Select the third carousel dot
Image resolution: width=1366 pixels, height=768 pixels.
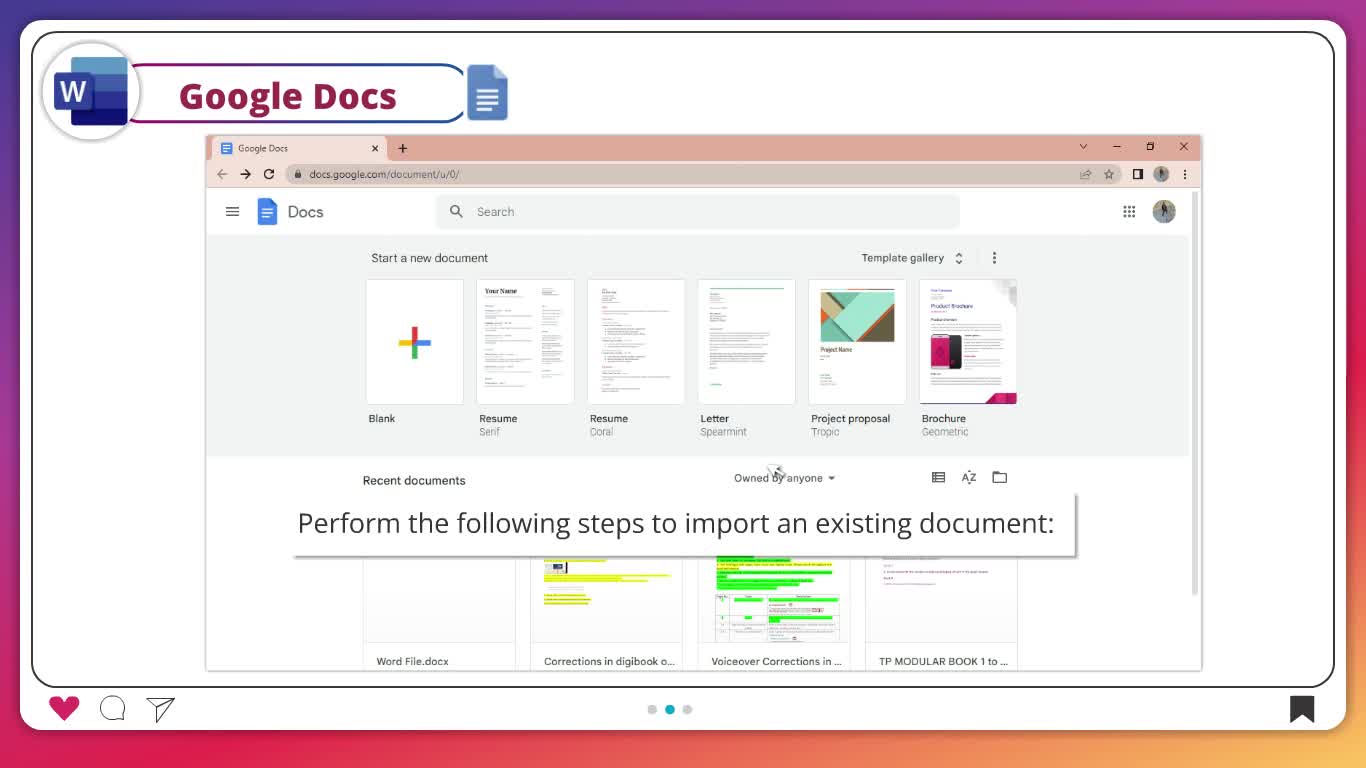pos(687,709)
